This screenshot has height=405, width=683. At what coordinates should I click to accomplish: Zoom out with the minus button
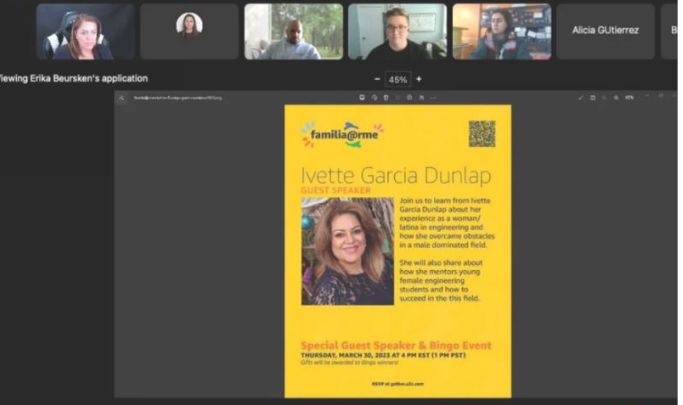point(377,79)
